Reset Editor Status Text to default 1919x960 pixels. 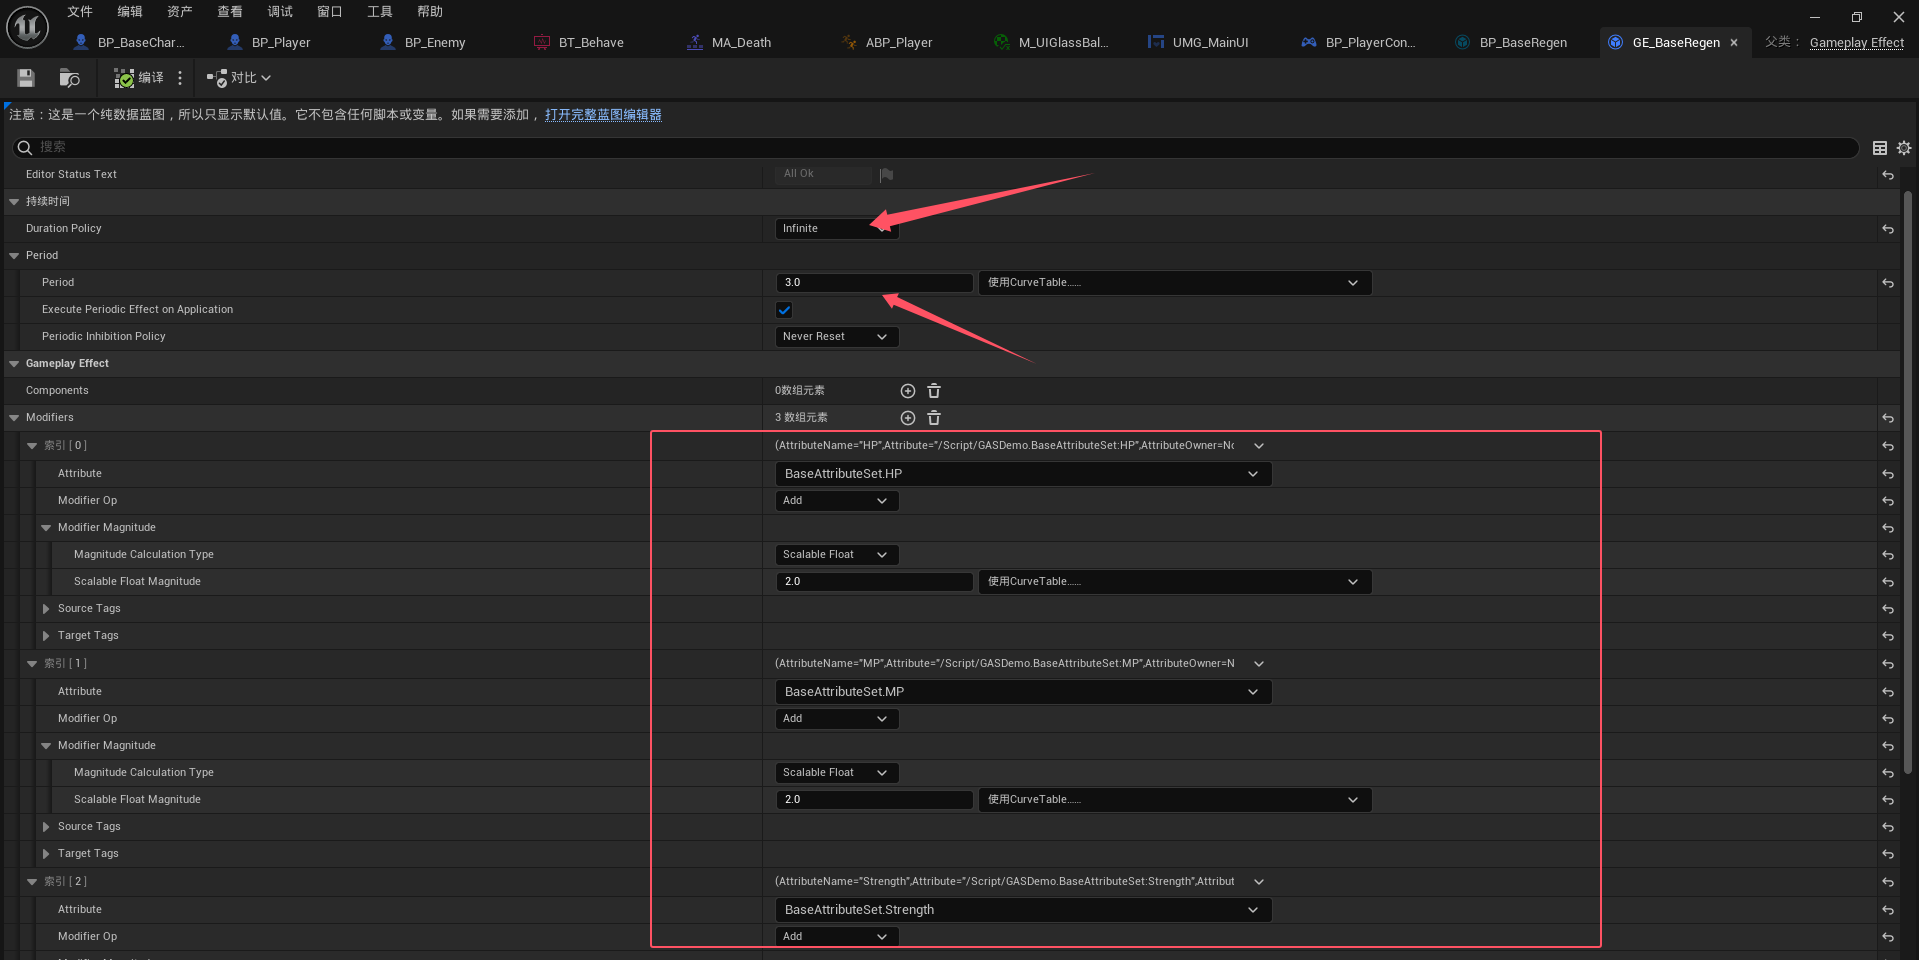(x=1888, y=175)
